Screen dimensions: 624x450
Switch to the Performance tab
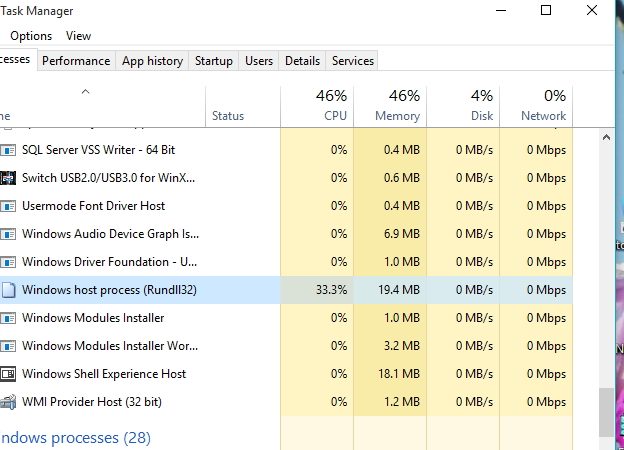pos(76,61)
